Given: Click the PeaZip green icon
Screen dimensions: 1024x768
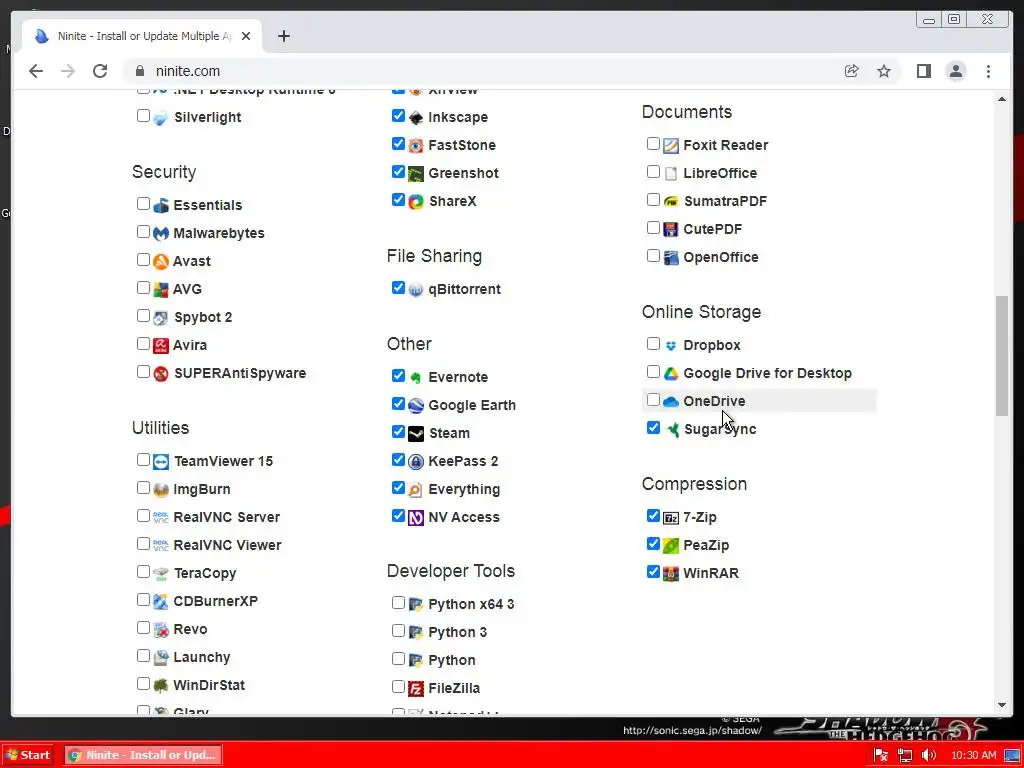Looking at the screenshot, I should pos(671,546).
